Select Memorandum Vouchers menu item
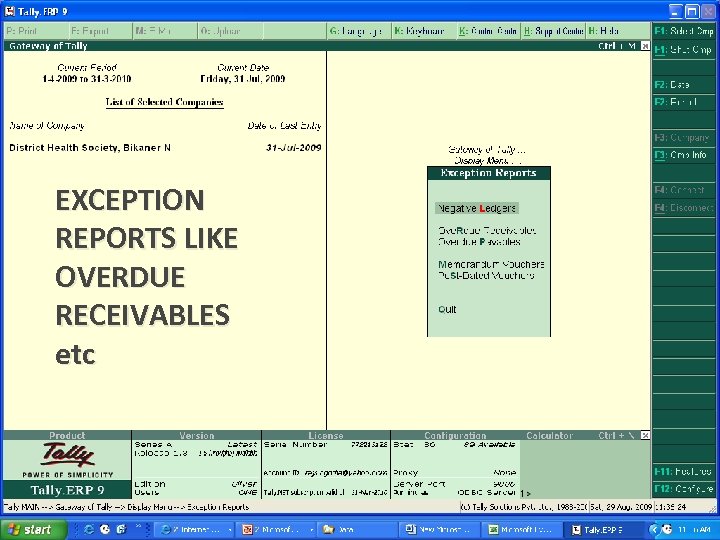Viewport: 720px width, 540px height. pos(491,264)
